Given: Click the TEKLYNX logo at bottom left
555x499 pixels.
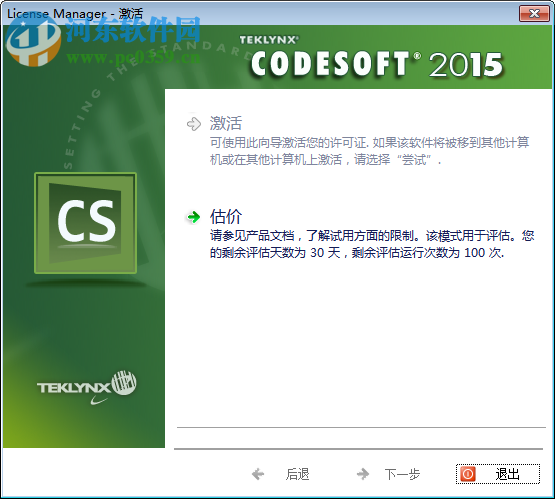Looking at the screenshot, I should point(87,387).
